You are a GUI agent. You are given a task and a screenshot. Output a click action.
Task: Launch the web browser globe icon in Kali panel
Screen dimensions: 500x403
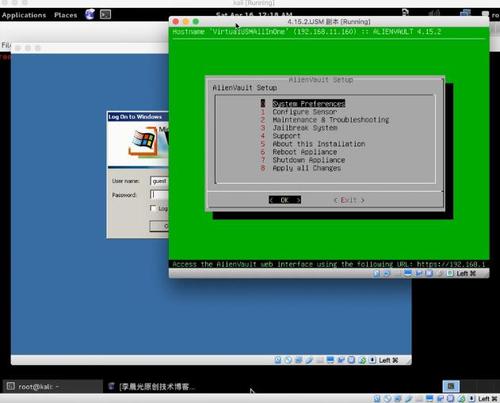(90, 14)
